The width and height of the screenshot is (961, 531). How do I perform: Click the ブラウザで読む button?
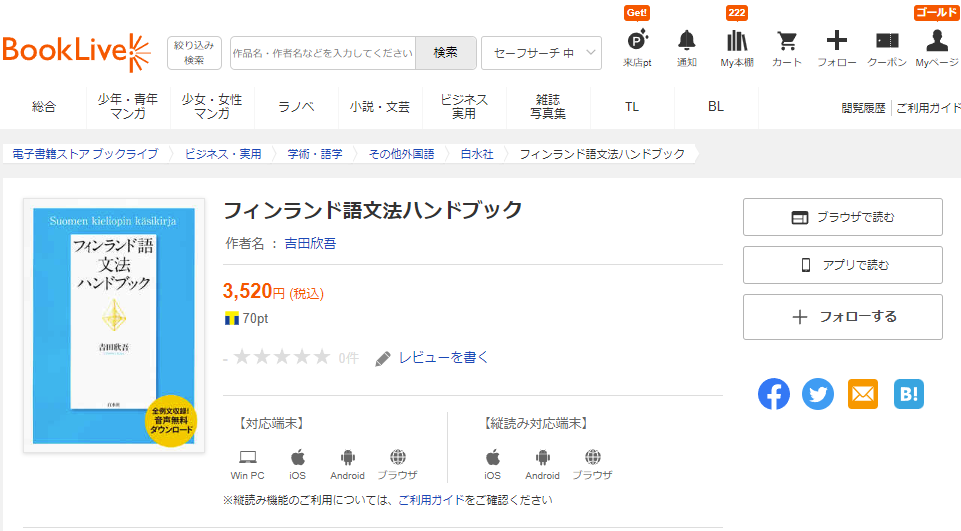point(842,217)
